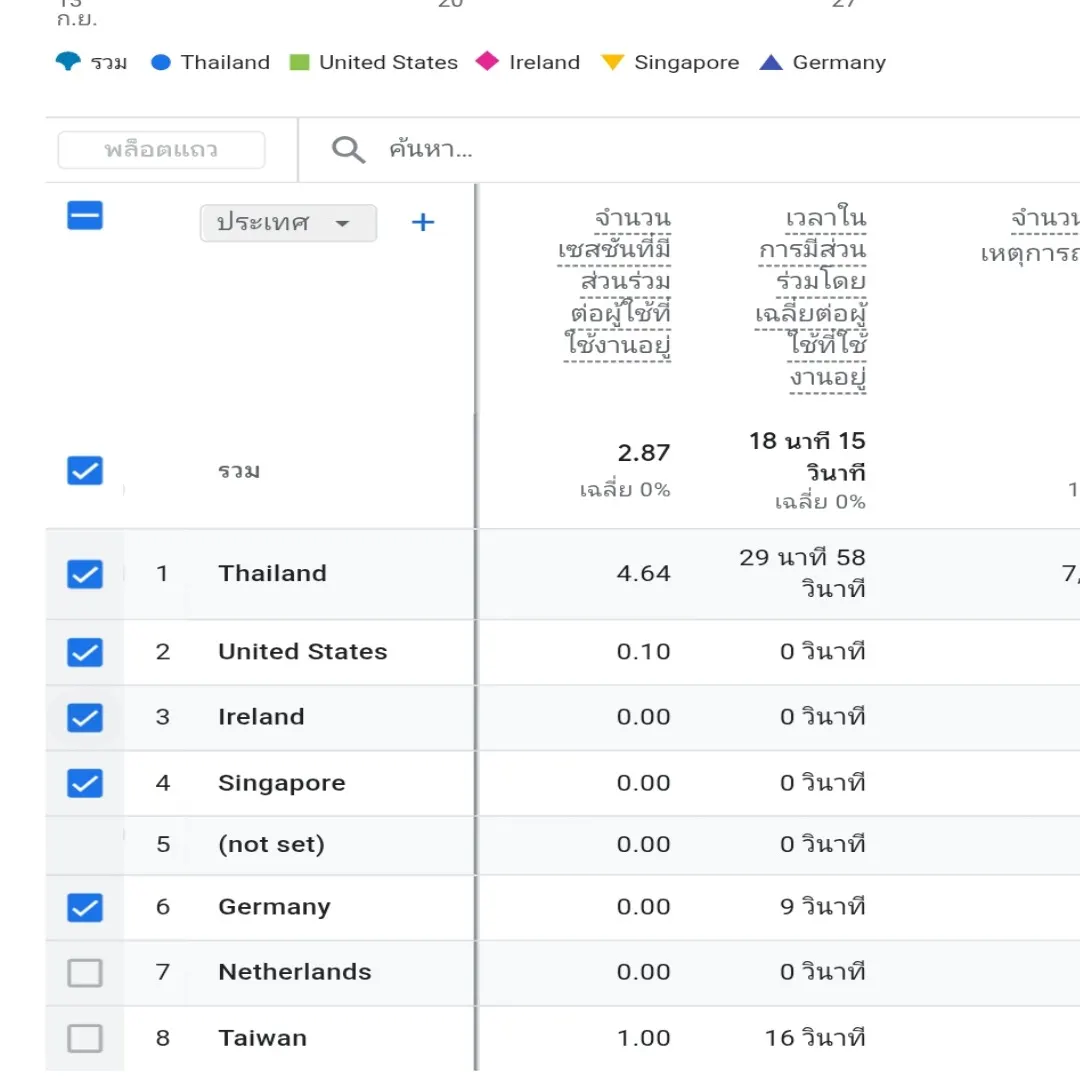Uncheck the United States row checkbox

85,652
